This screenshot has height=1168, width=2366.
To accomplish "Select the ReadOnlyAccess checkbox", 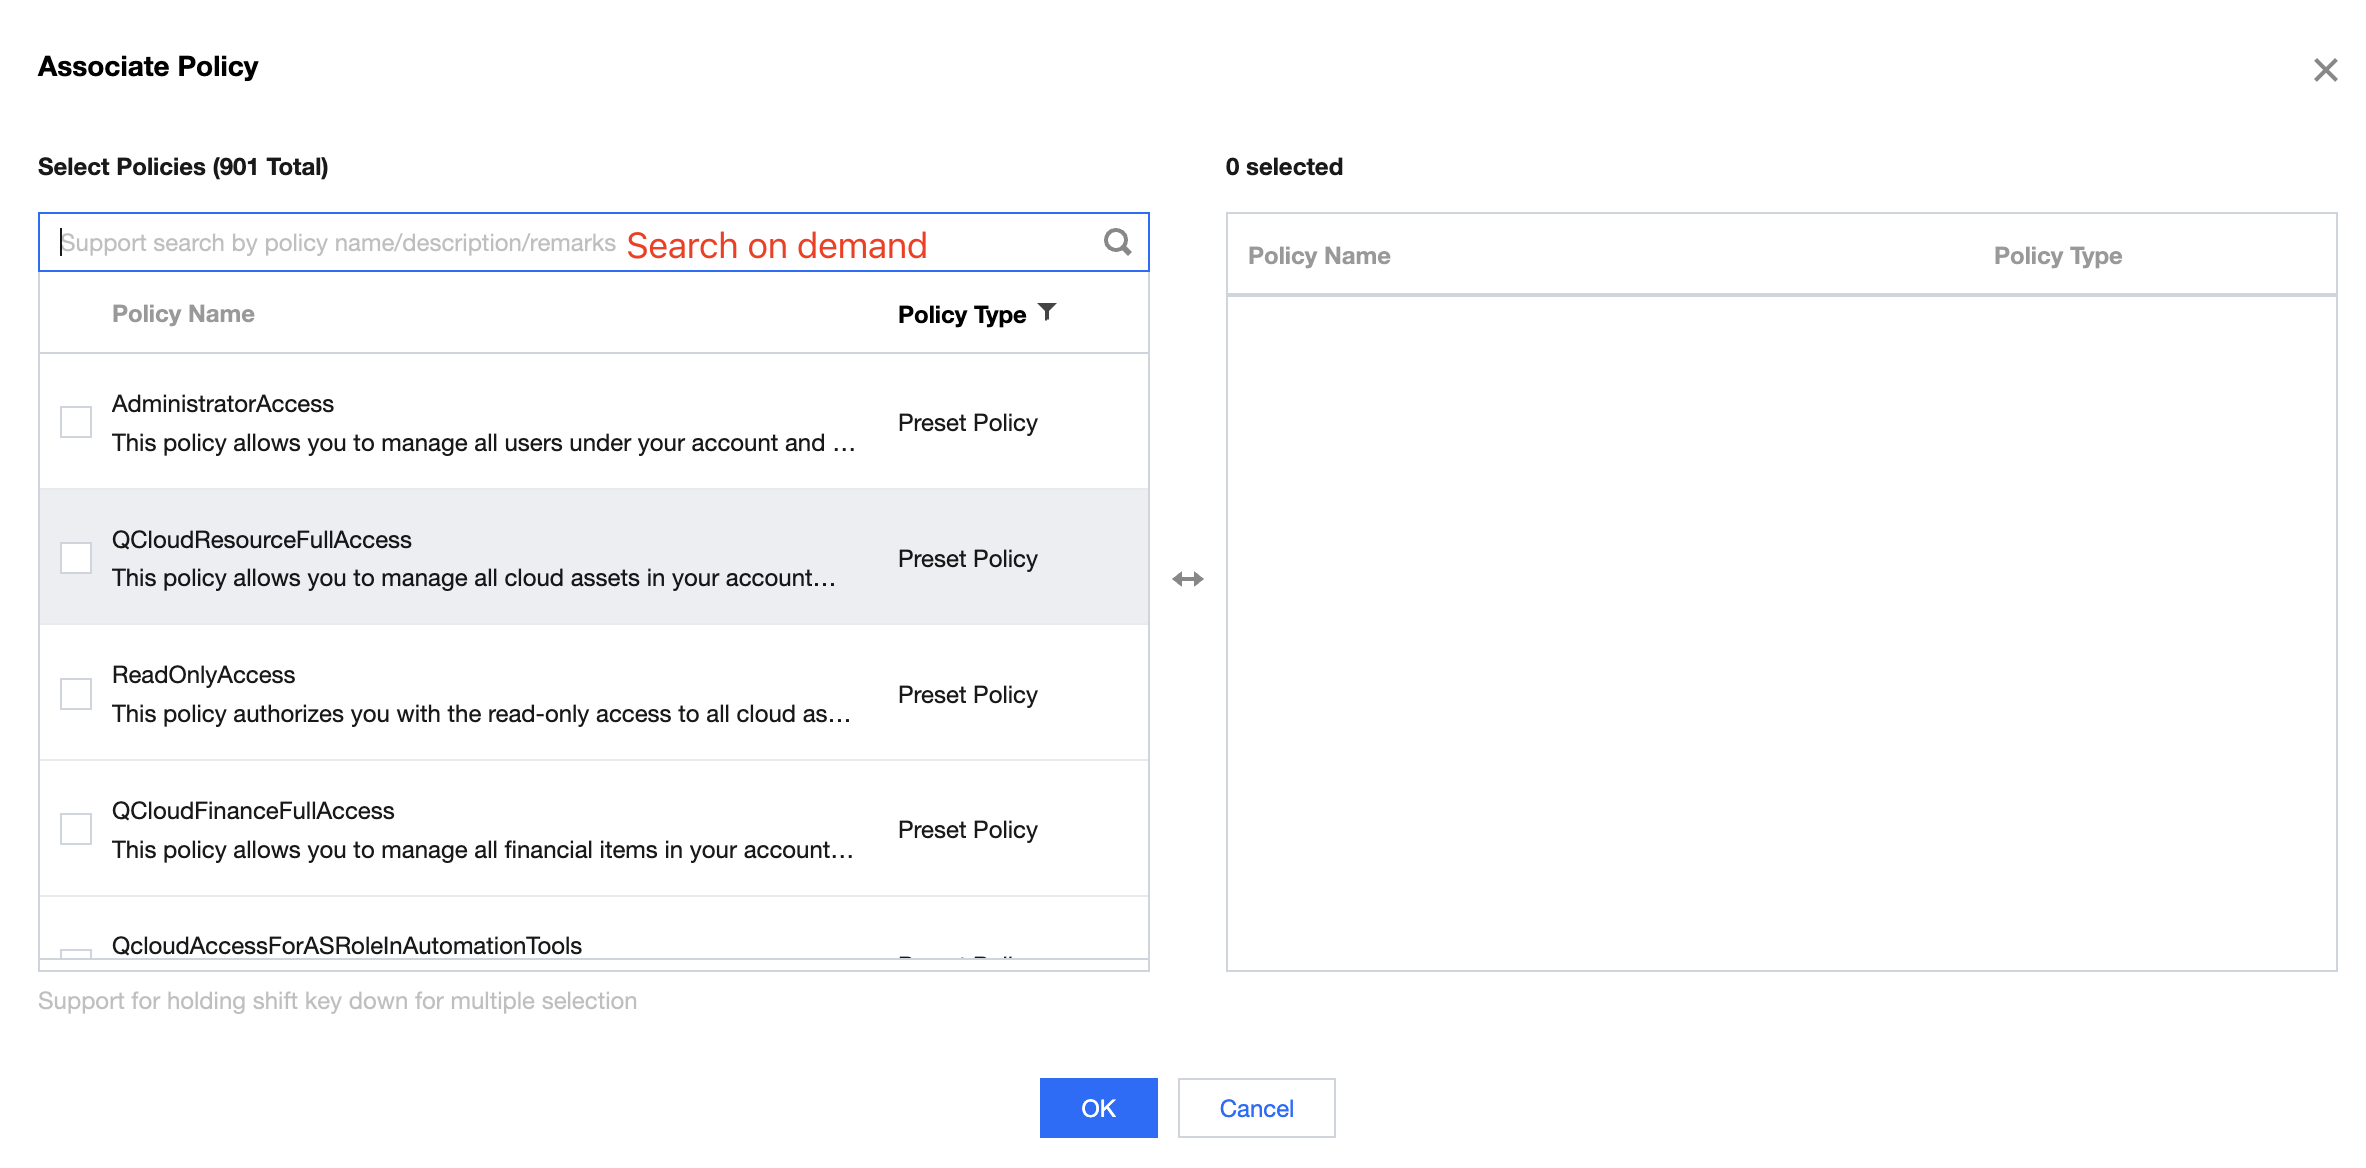I will (x=76, y=694).
